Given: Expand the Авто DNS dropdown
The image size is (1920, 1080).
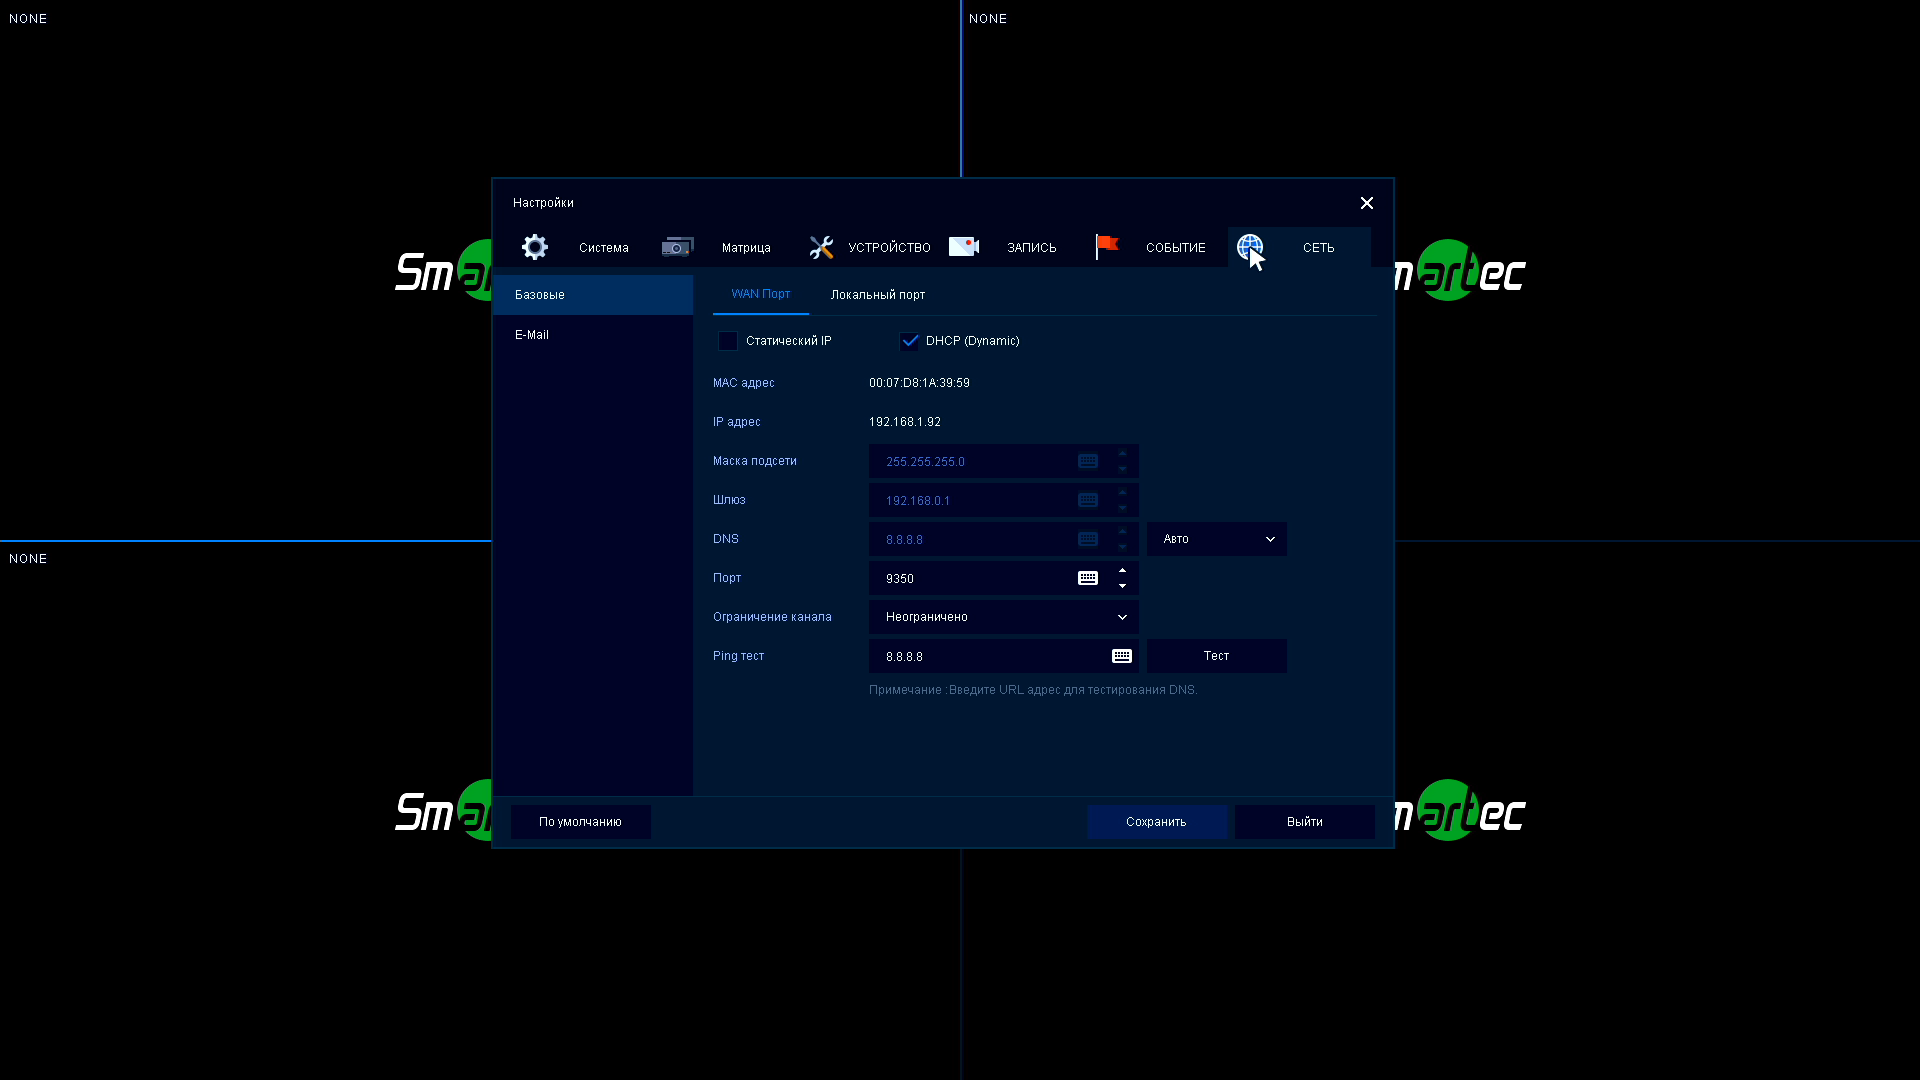Looking at the screenshot, I should tap(1216, 539).
